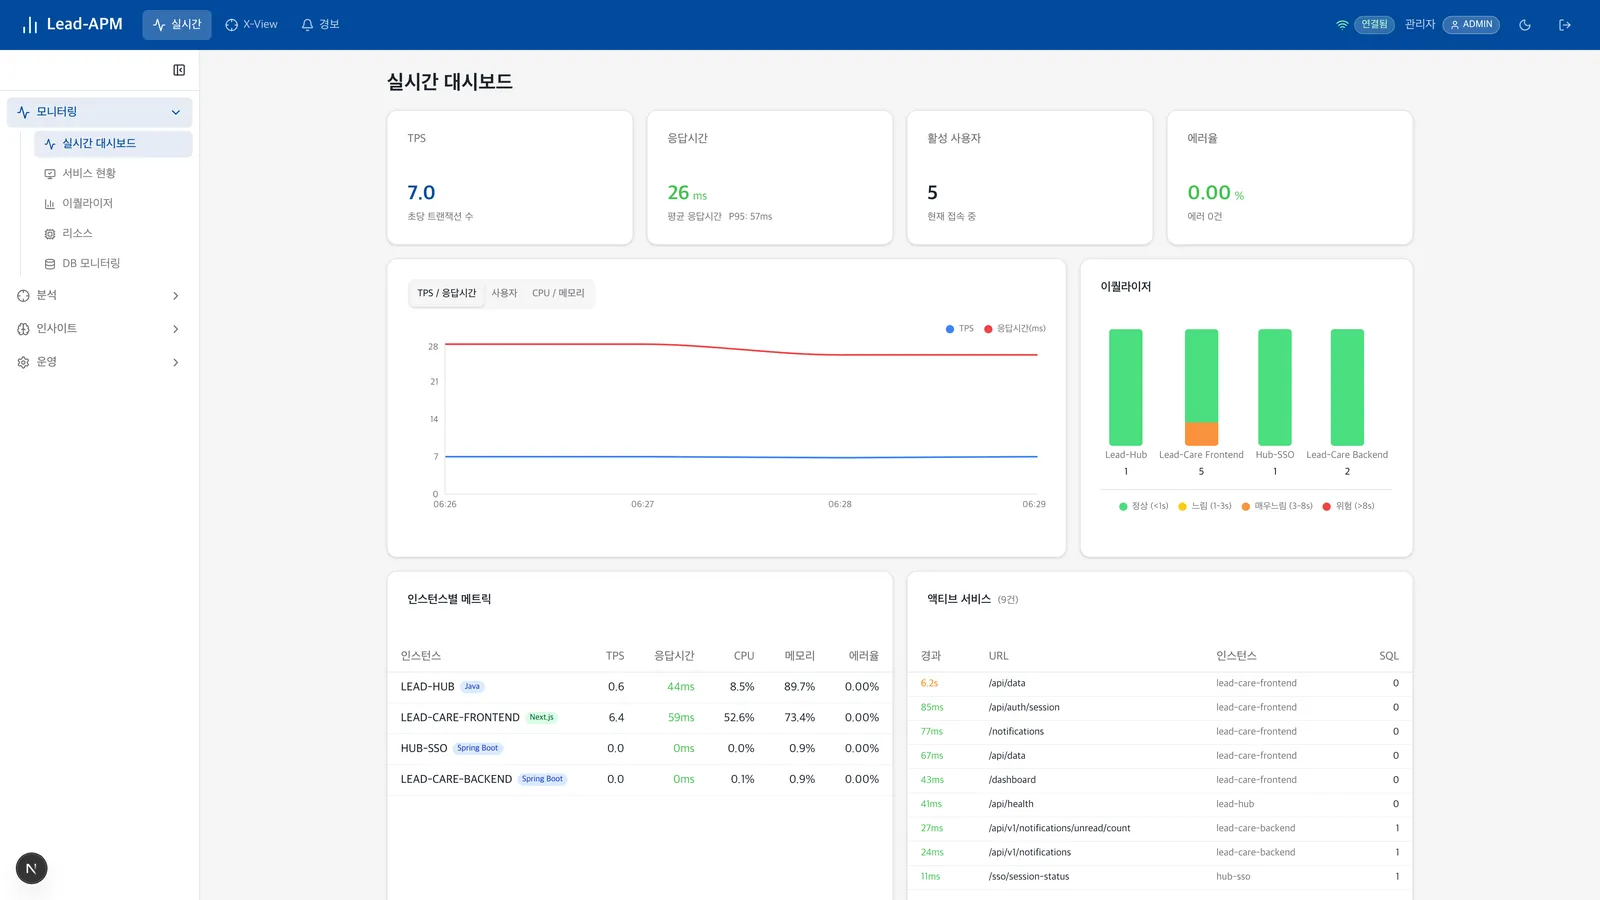Click the DB 모니터링 database icon

point(50,264)
